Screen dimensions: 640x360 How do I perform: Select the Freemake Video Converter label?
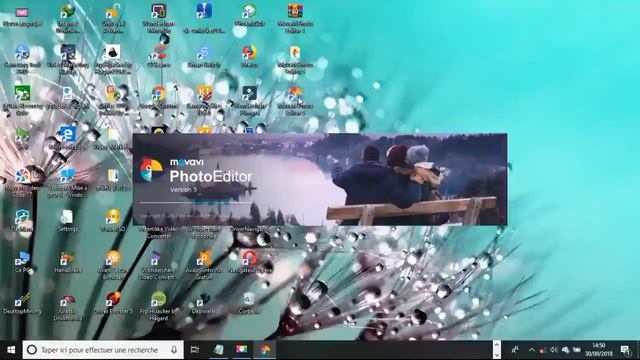(x=159, y=233)
